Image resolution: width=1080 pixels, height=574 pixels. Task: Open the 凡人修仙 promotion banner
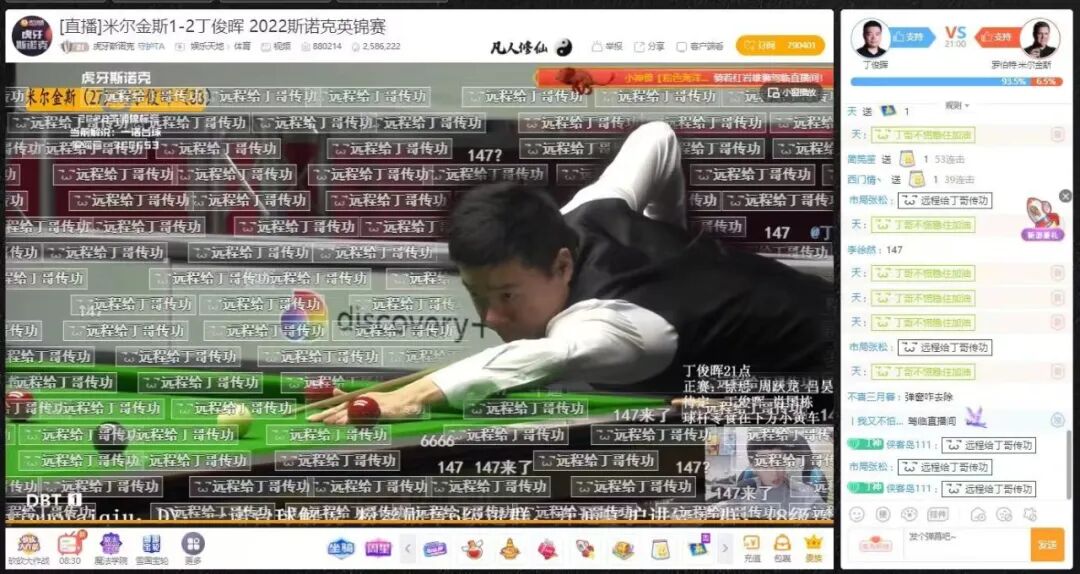coord(530,46)
